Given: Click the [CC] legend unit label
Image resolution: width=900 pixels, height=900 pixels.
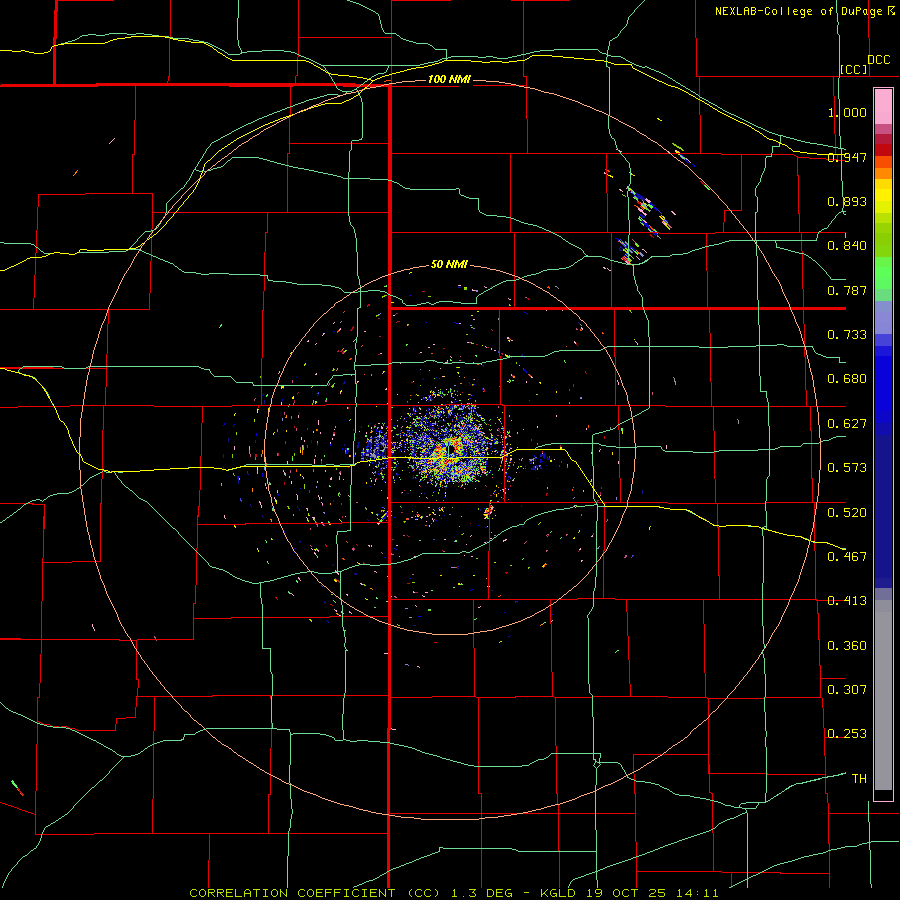Looking at the screenshot, I should 854,69.
